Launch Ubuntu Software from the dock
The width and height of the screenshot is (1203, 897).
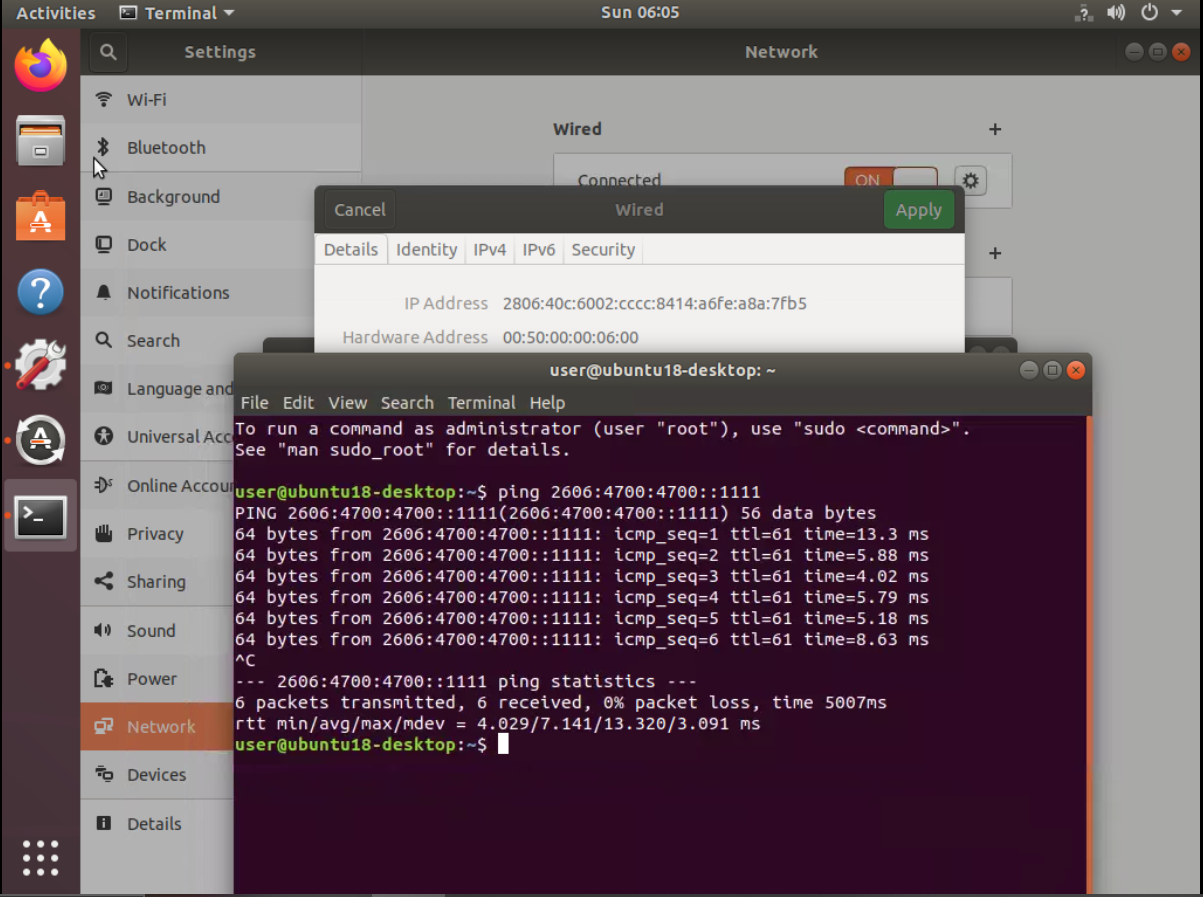pyautogui.click(x=40, y=216)
